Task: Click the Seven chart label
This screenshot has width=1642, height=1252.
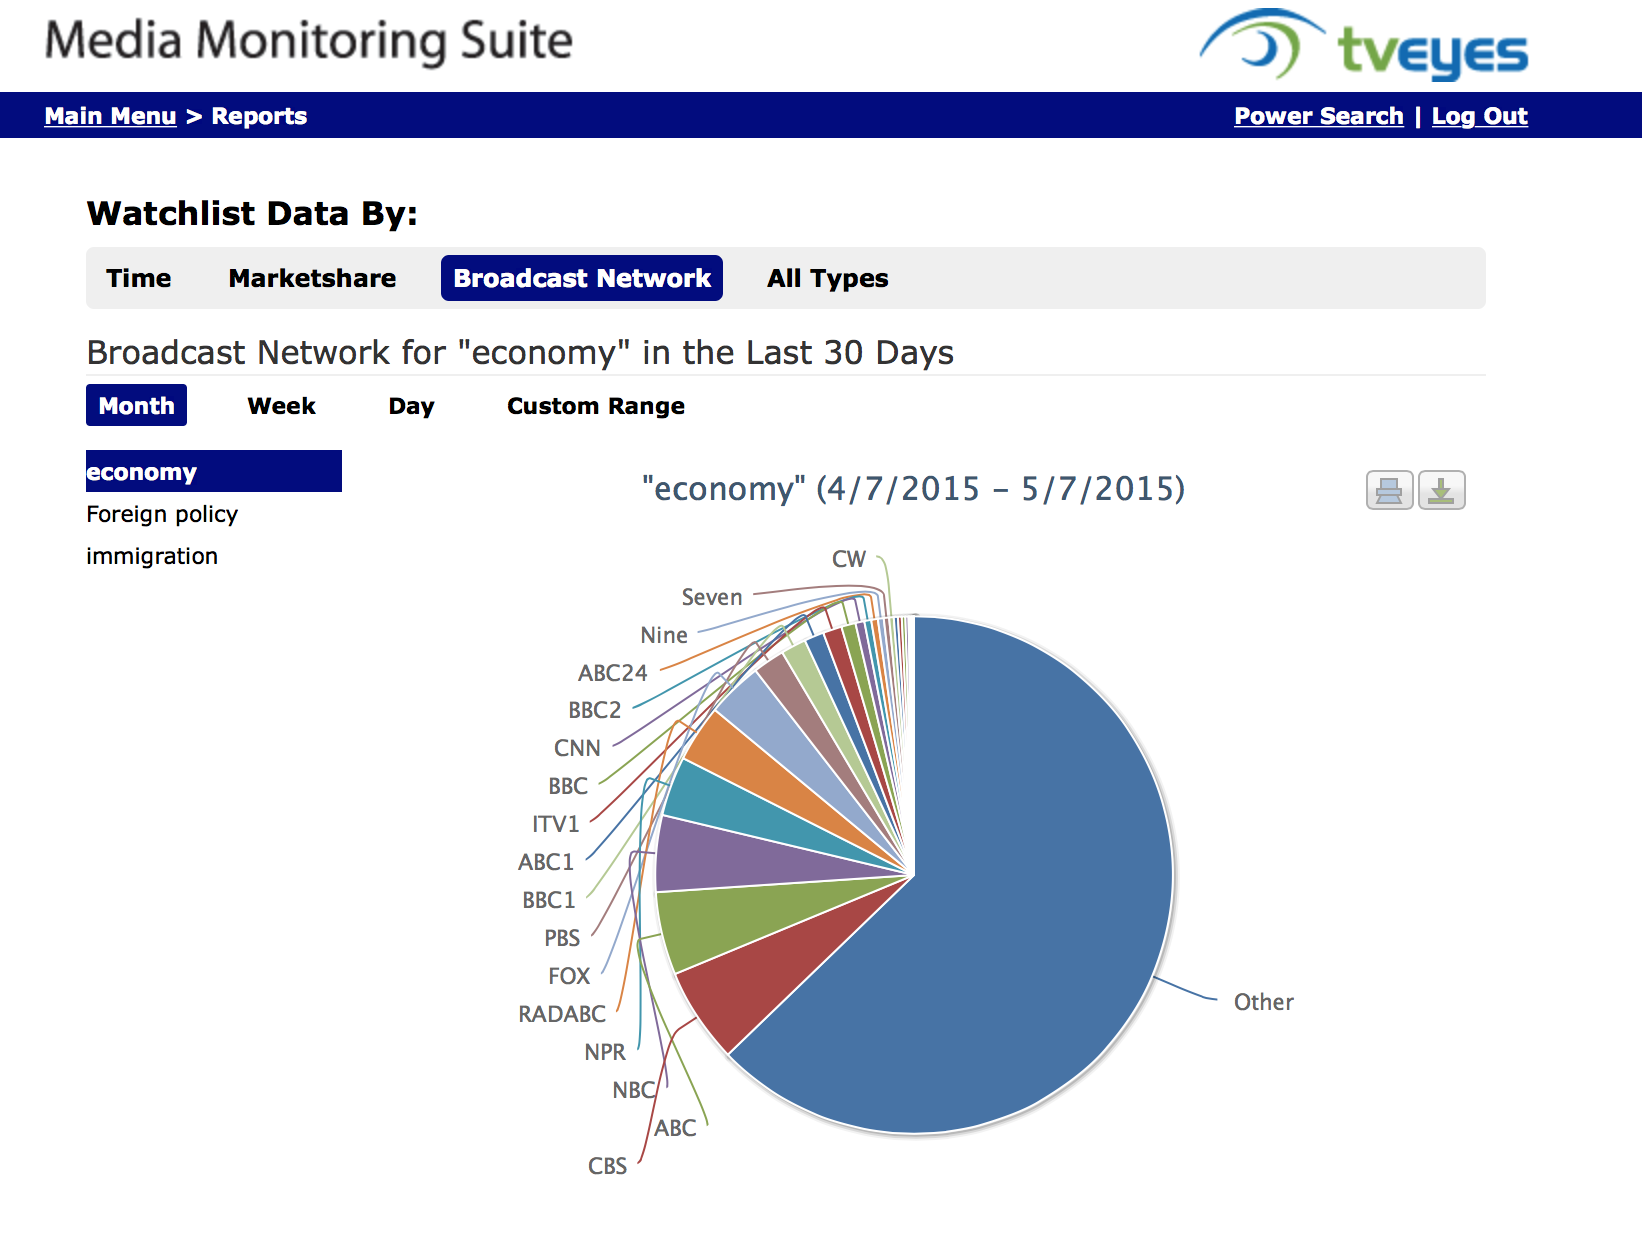Action: [x=712, y=597]
